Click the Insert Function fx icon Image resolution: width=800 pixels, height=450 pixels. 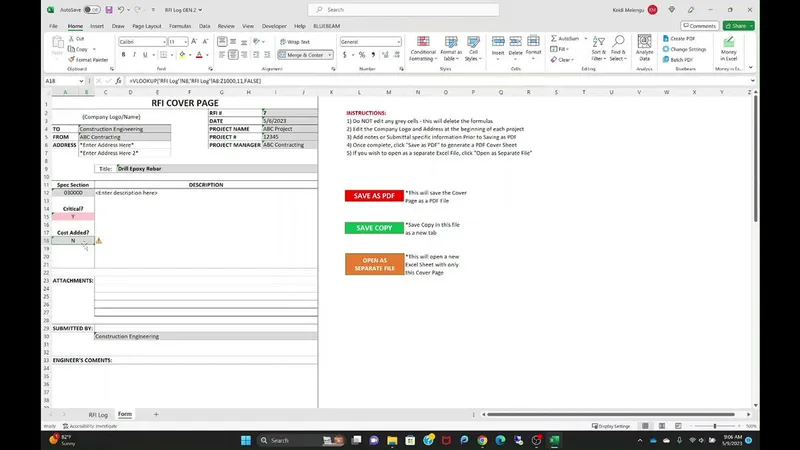tap(118, 81)
